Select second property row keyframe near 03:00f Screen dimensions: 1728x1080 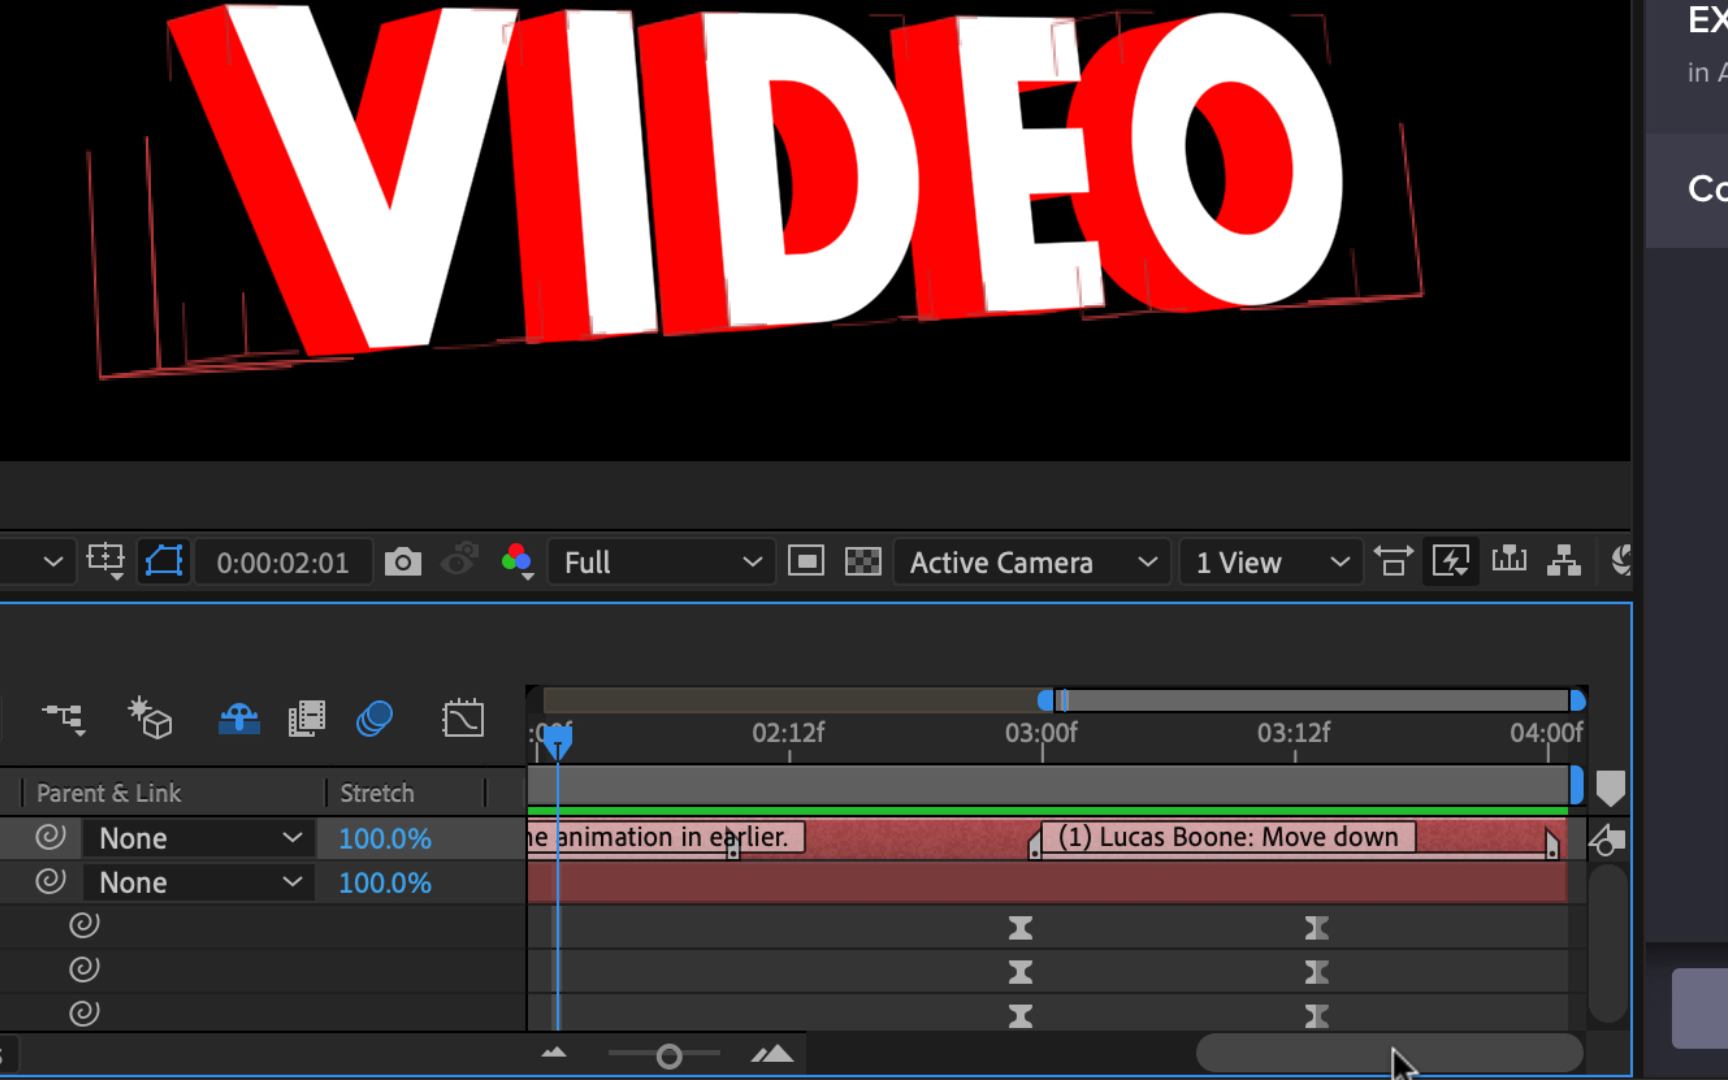(x=1020, y=972)
